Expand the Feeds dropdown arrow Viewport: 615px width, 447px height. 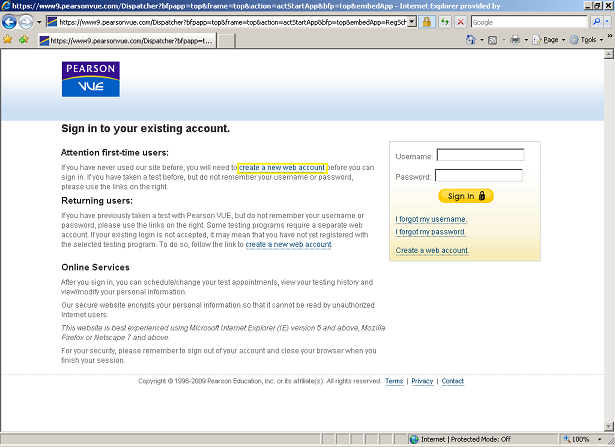coord(504,40)
